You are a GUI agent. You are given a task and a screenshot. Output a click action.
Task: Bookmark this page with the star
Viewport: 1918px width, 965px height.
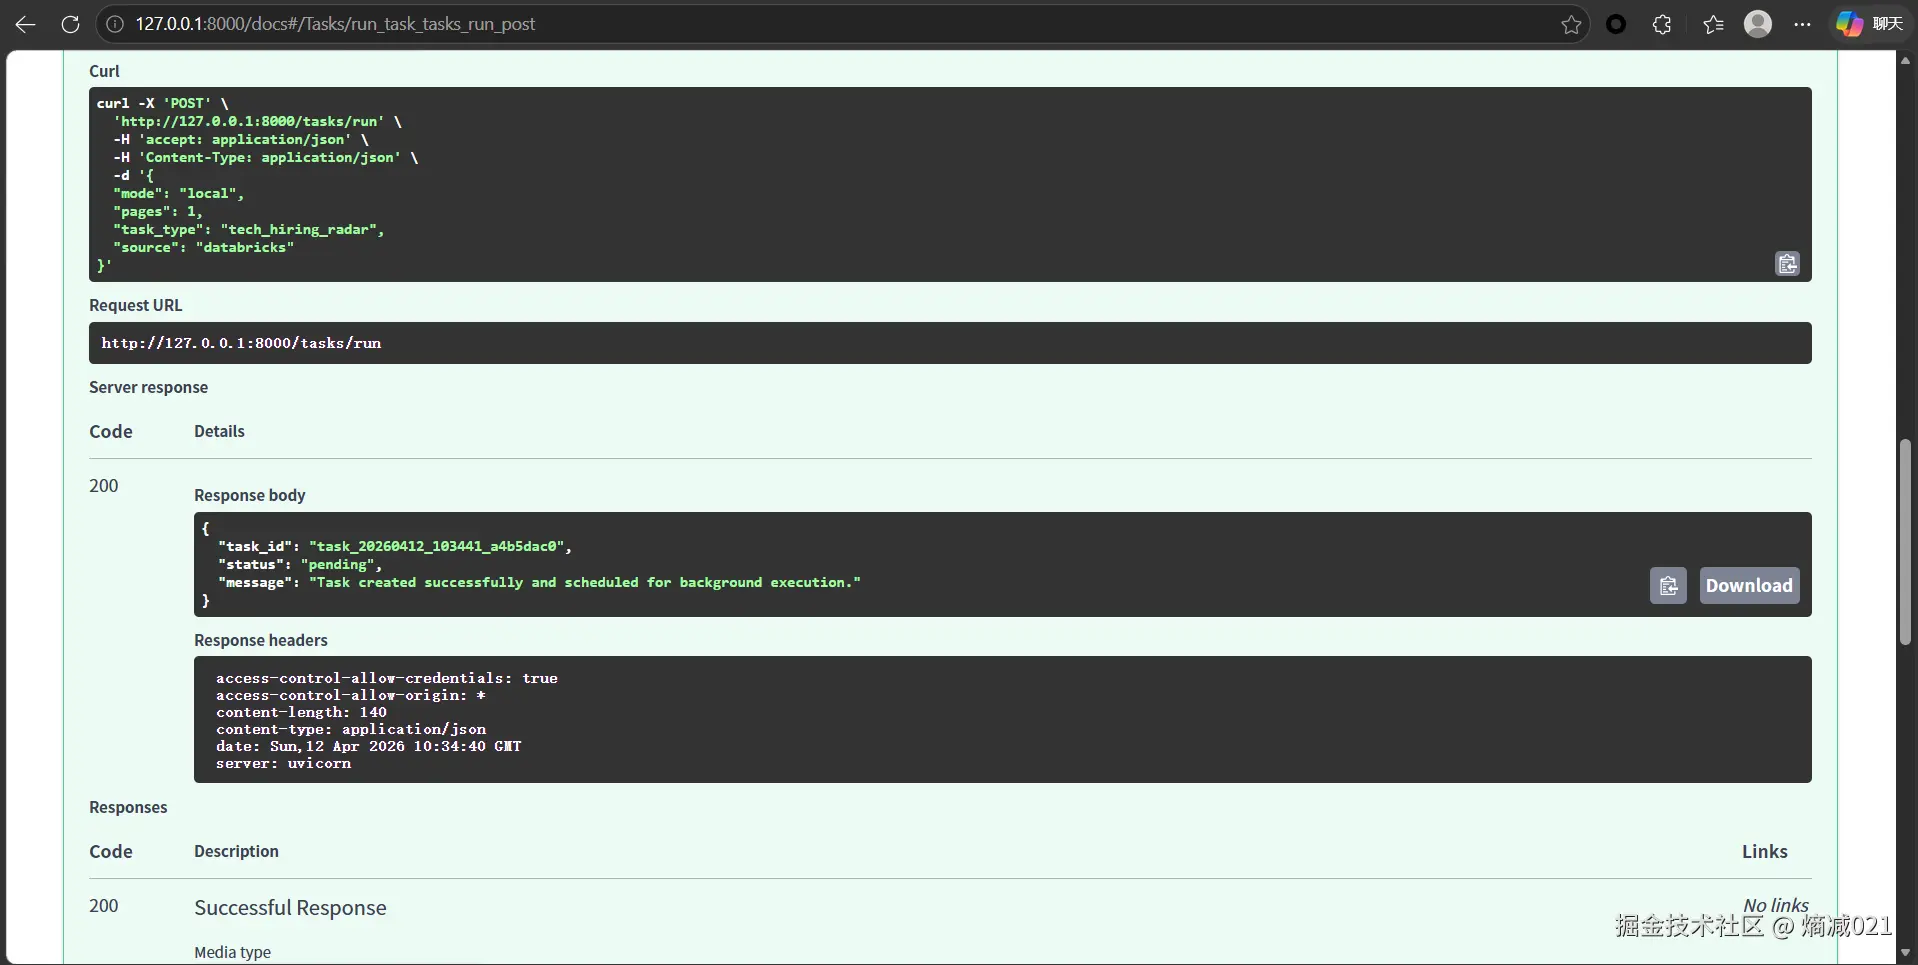point(1570,24)
